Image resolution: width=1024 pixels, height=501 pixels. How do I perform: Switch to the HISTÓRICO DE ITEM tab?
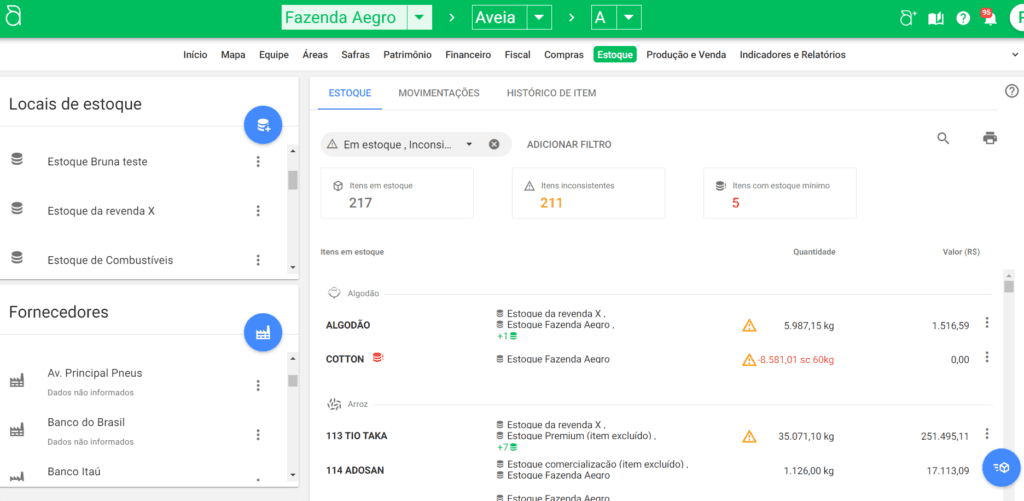pyautogui.click(x=551, y=93)
